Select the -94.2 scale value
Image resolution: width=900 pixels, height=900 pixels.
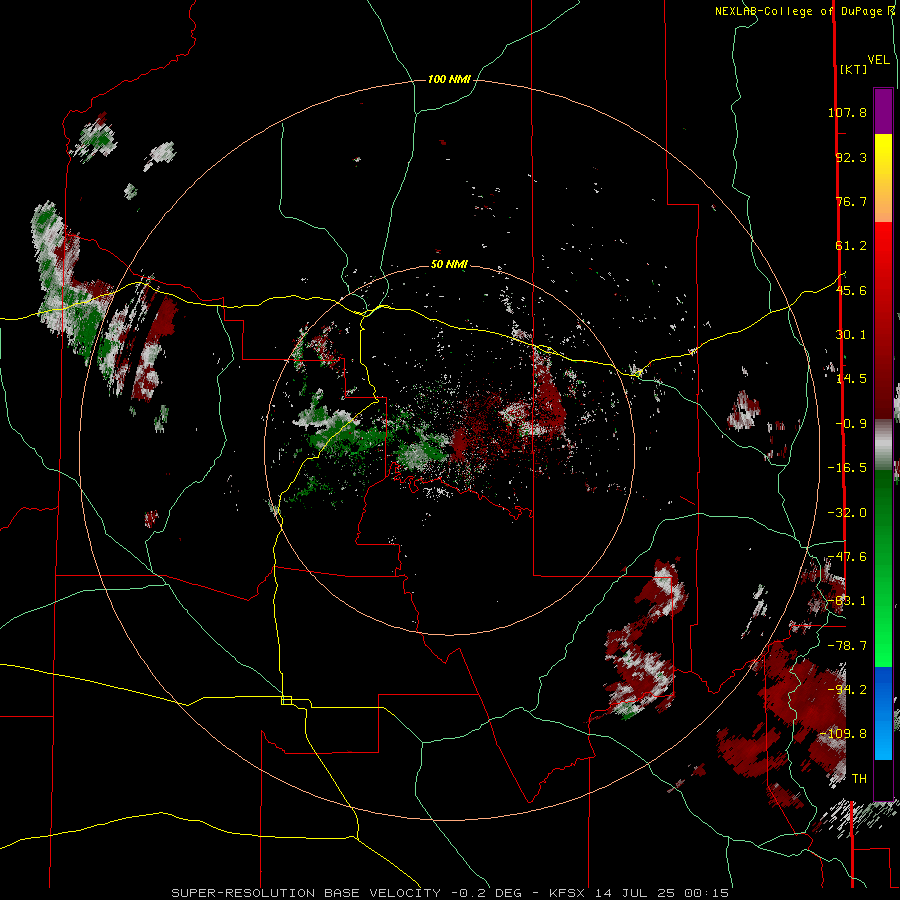coord(847,690)
